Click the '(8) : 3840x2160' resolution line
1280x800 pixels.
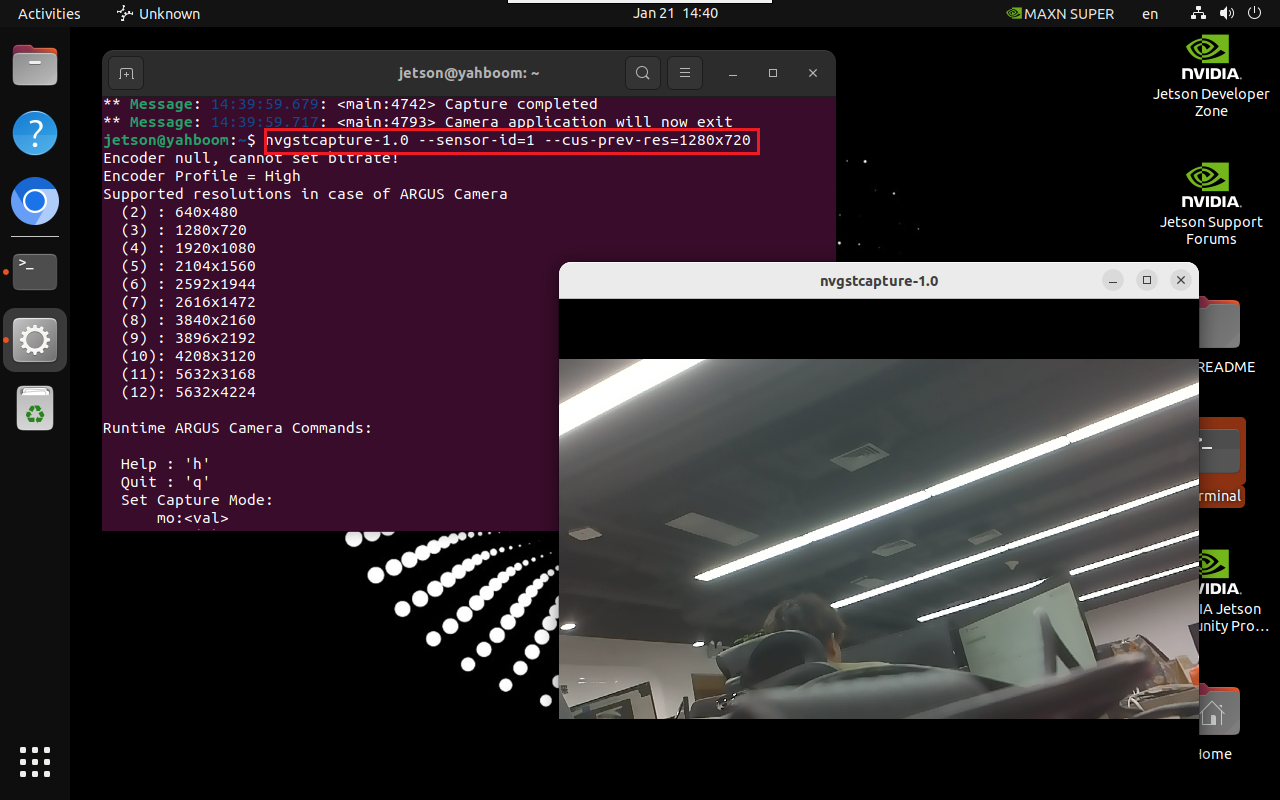coord(188,320)
